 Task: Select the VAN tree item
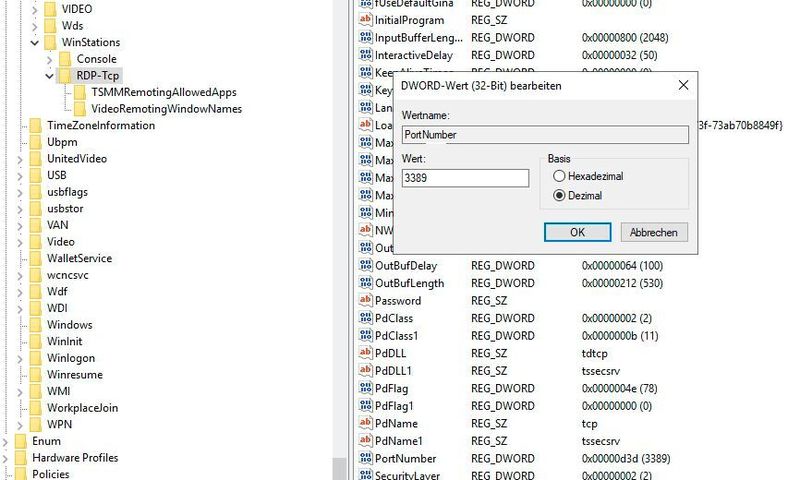[58, 225]
